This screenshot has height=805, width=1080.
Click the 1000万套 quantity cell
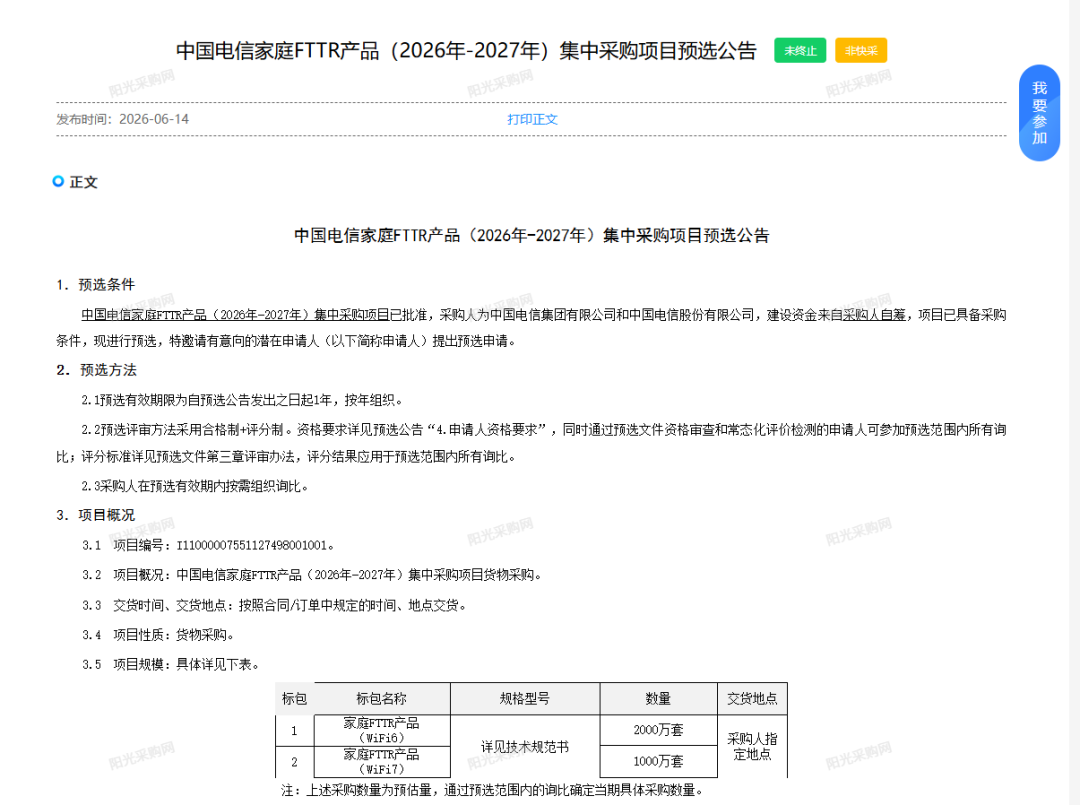tap(658, 762)
